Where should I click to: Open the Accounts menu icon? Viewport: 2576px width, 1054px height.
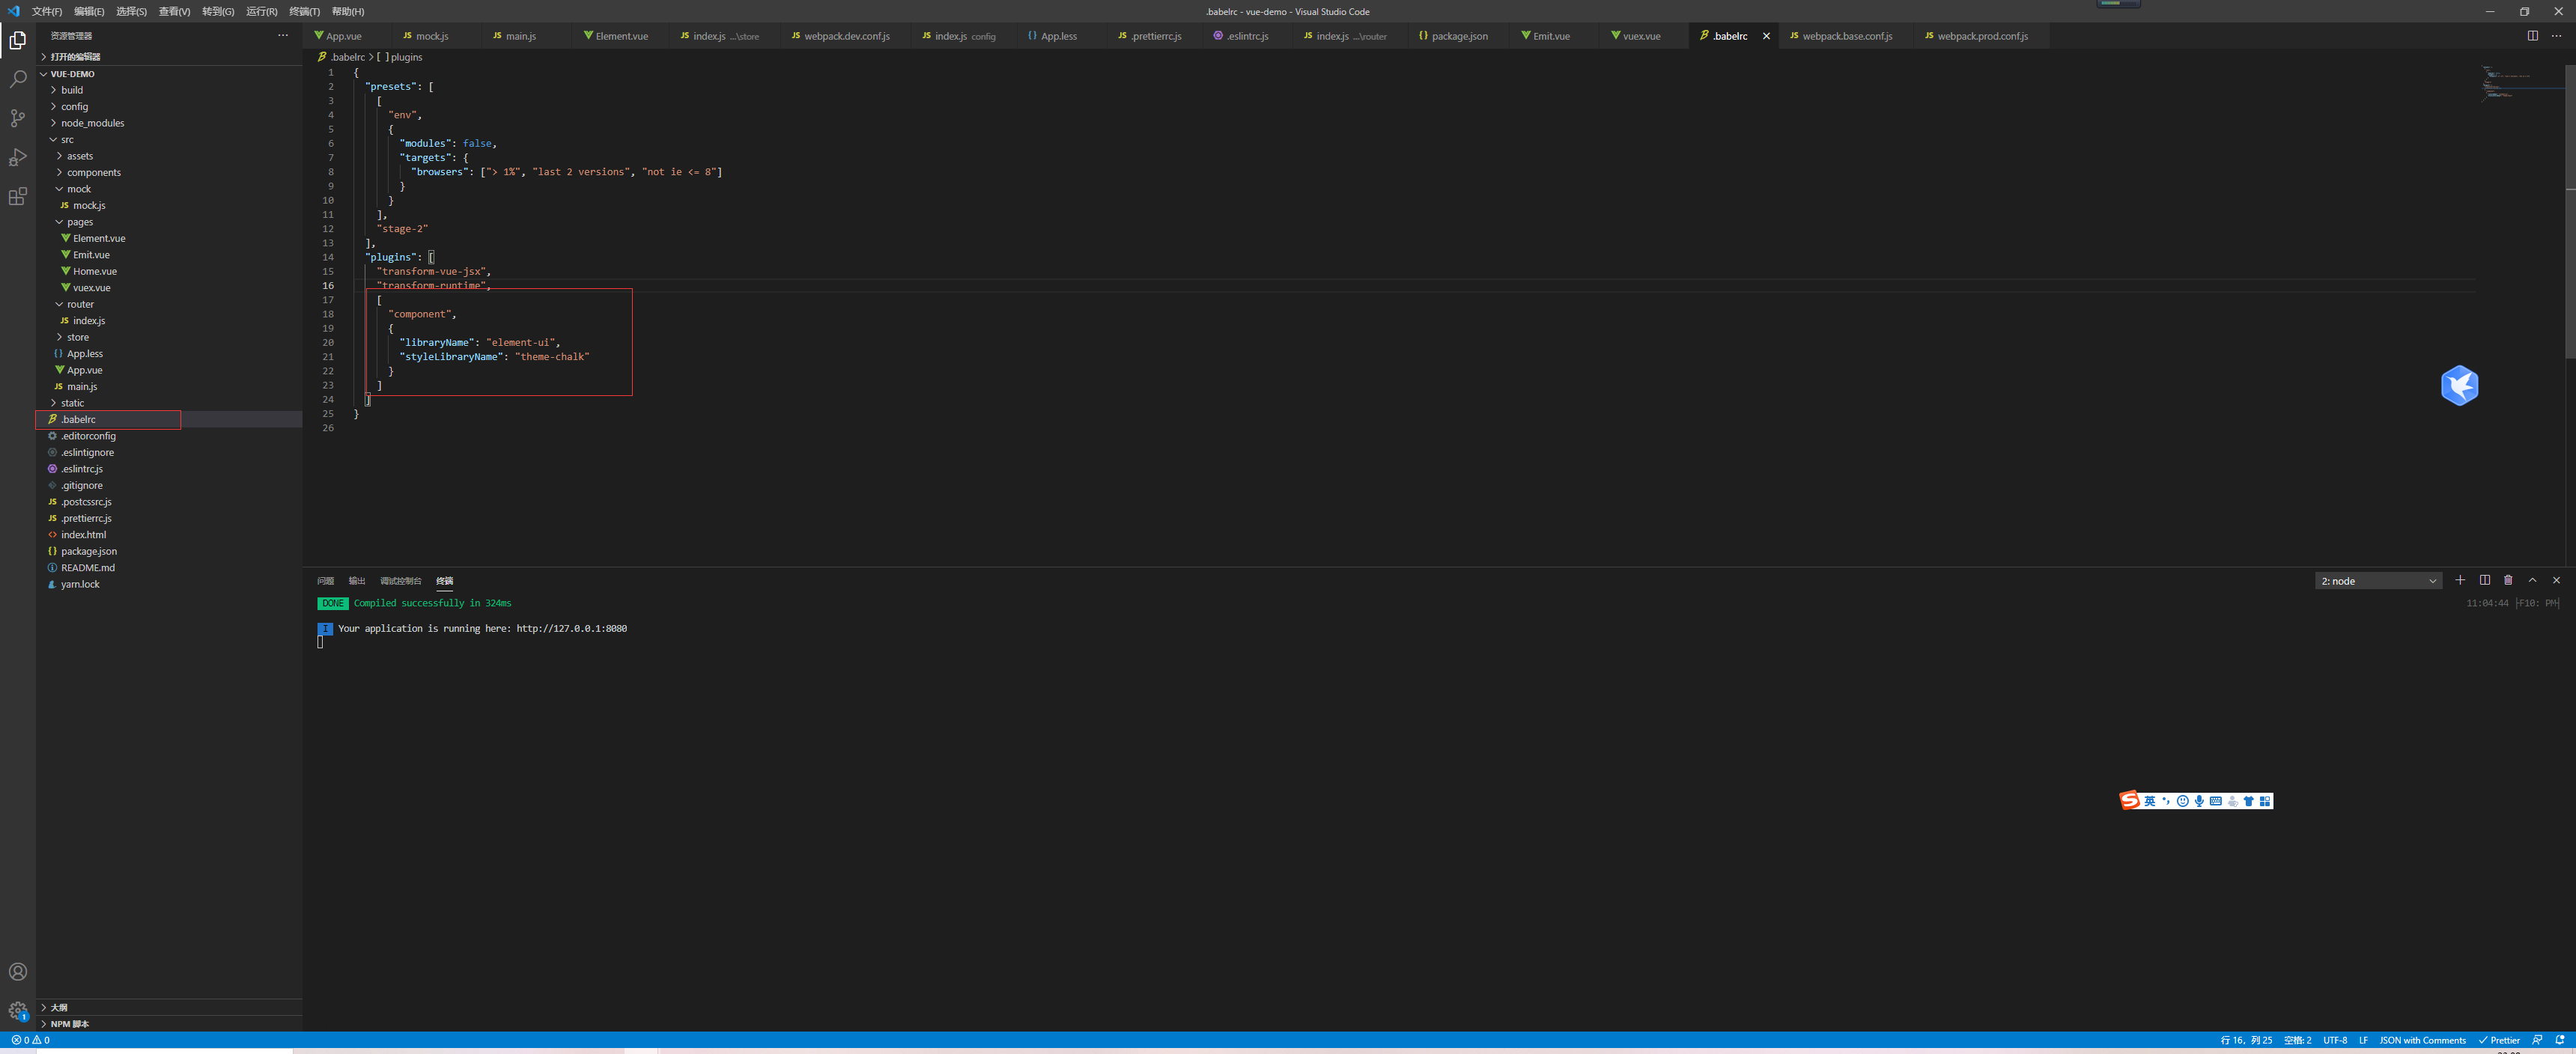(18, 972)
